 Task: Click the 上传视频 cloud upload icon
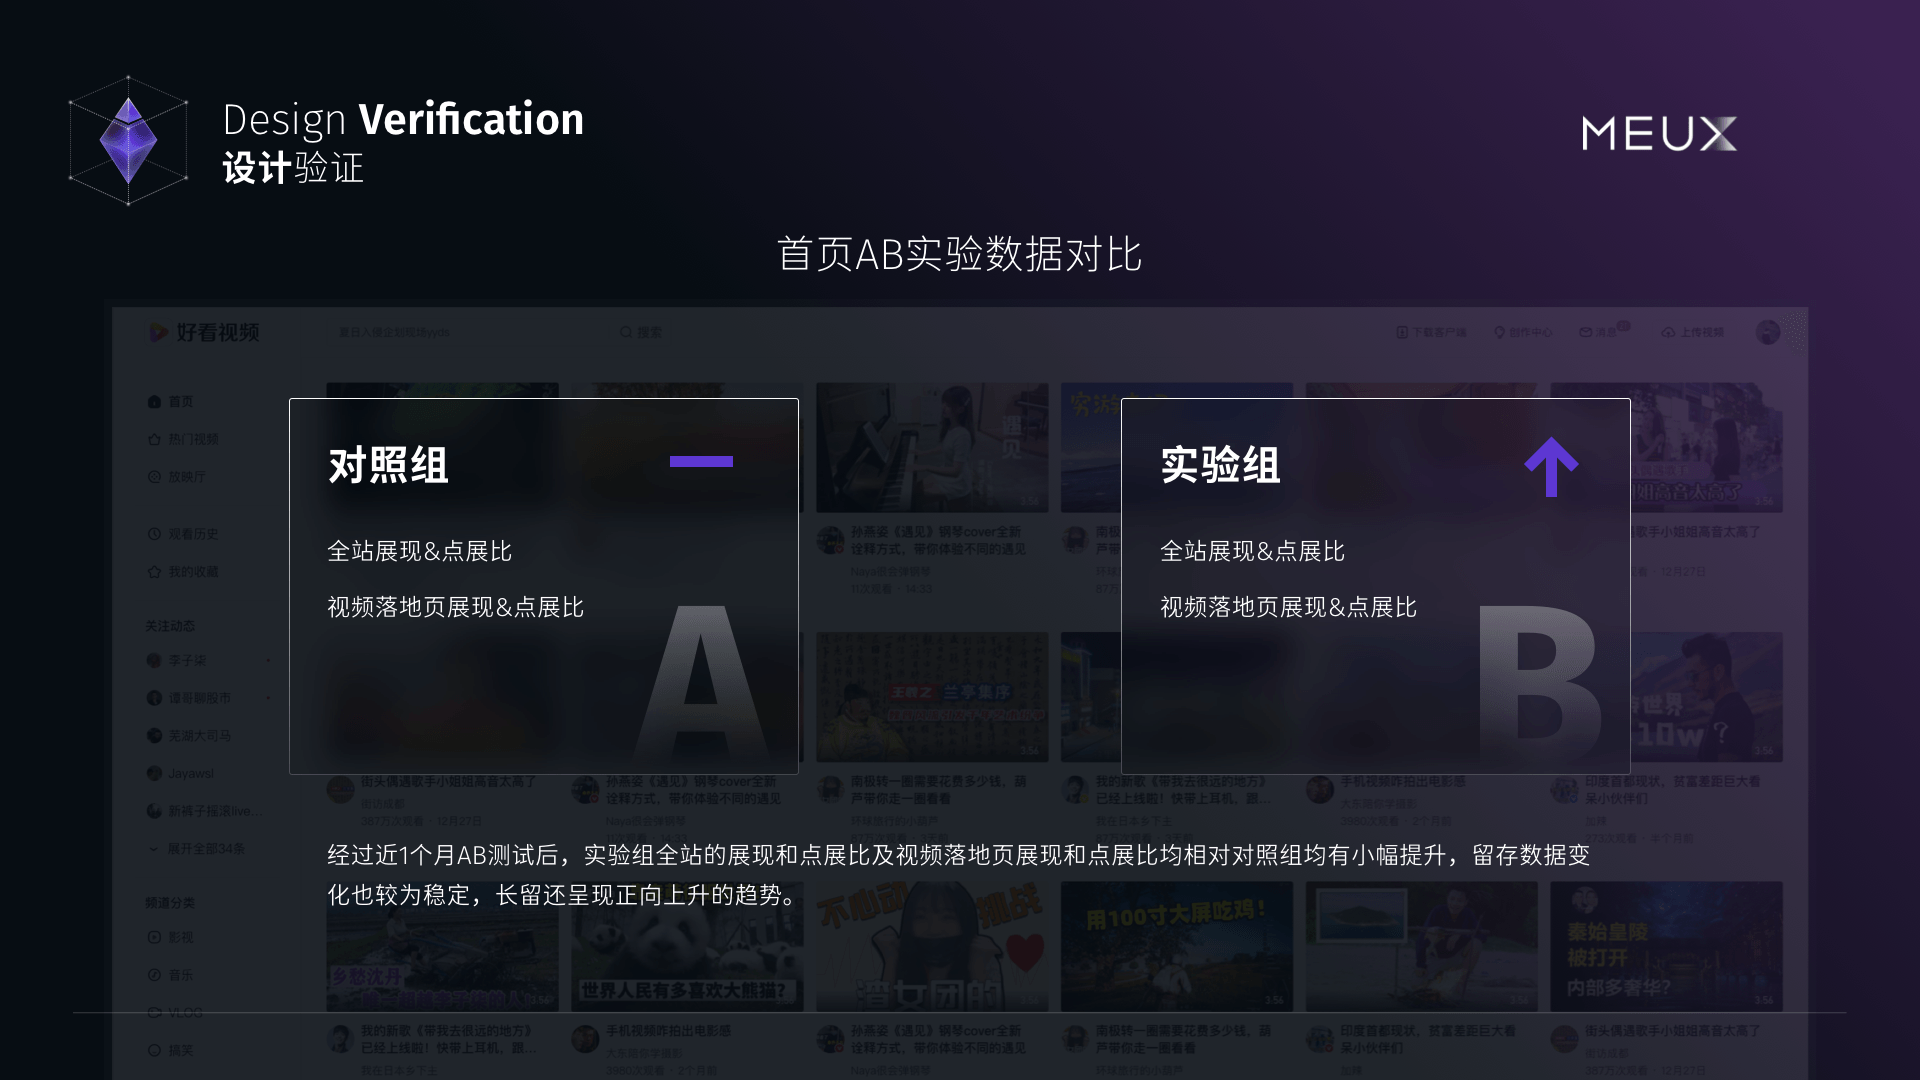(1668, 332)
